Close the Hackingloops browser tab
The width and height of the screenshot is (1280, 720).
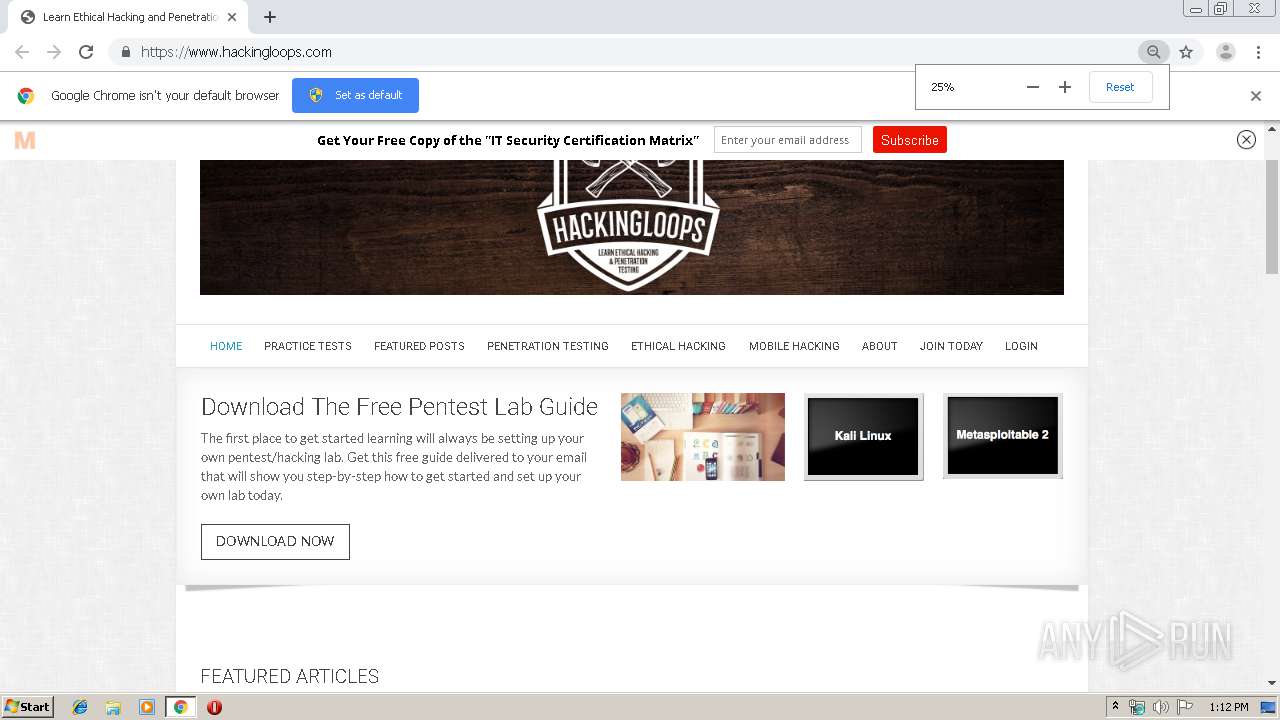click(x=233, y=17)
